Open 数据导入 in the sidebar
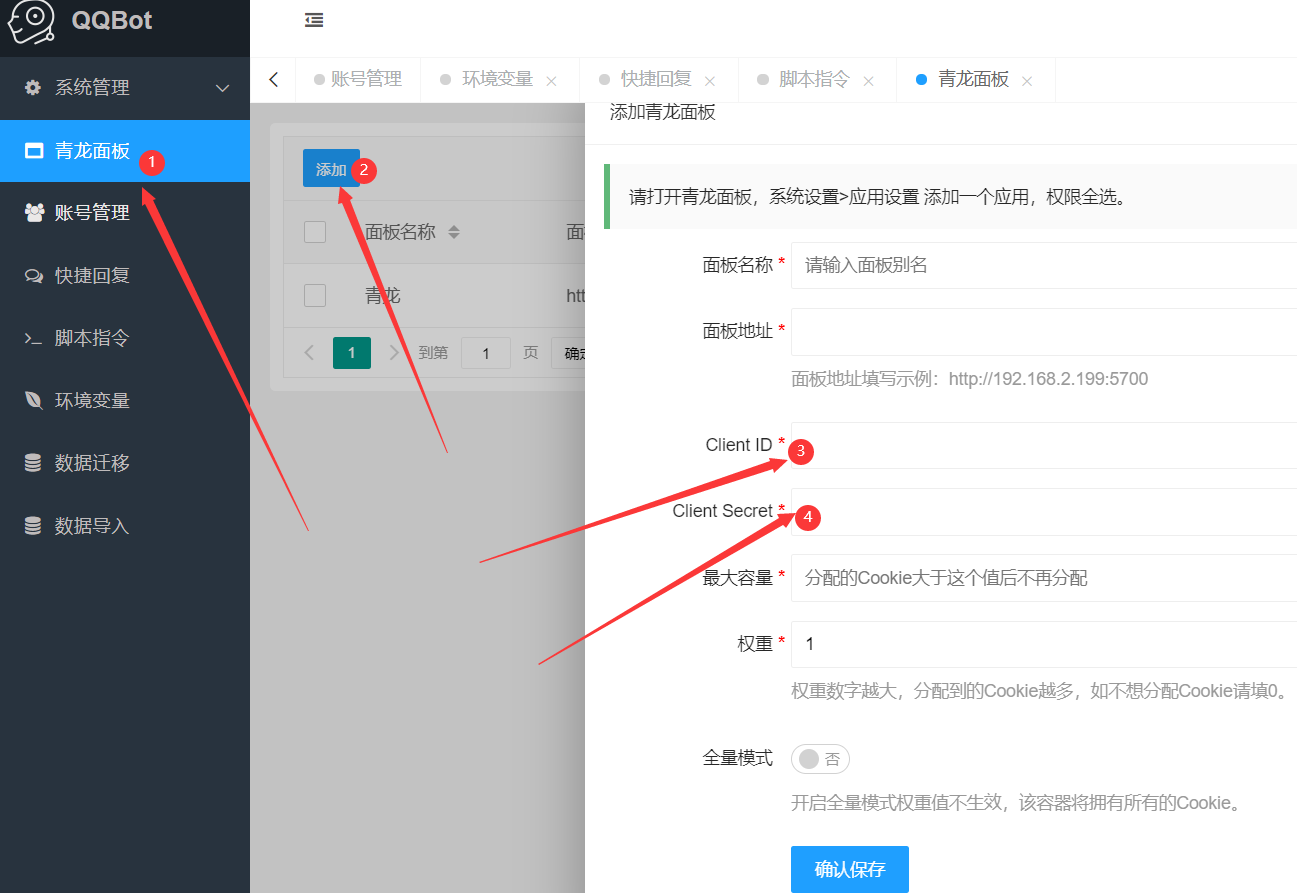Screen dimensions: 1297x893 point(125,526)
